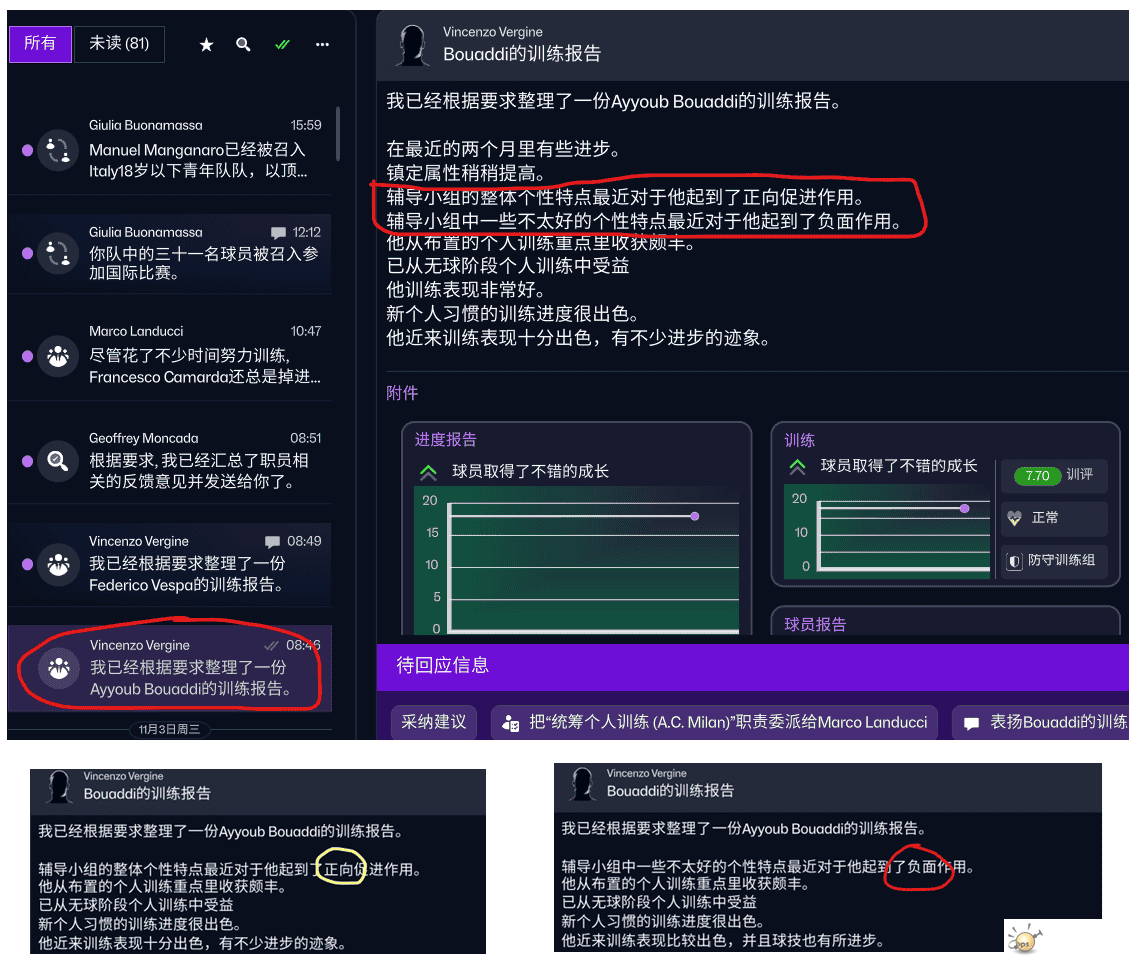Click the unread dot on the 10:47 message
Image resolution: width=1138 pixels, height=963 pixels.
tap(28, 356)
